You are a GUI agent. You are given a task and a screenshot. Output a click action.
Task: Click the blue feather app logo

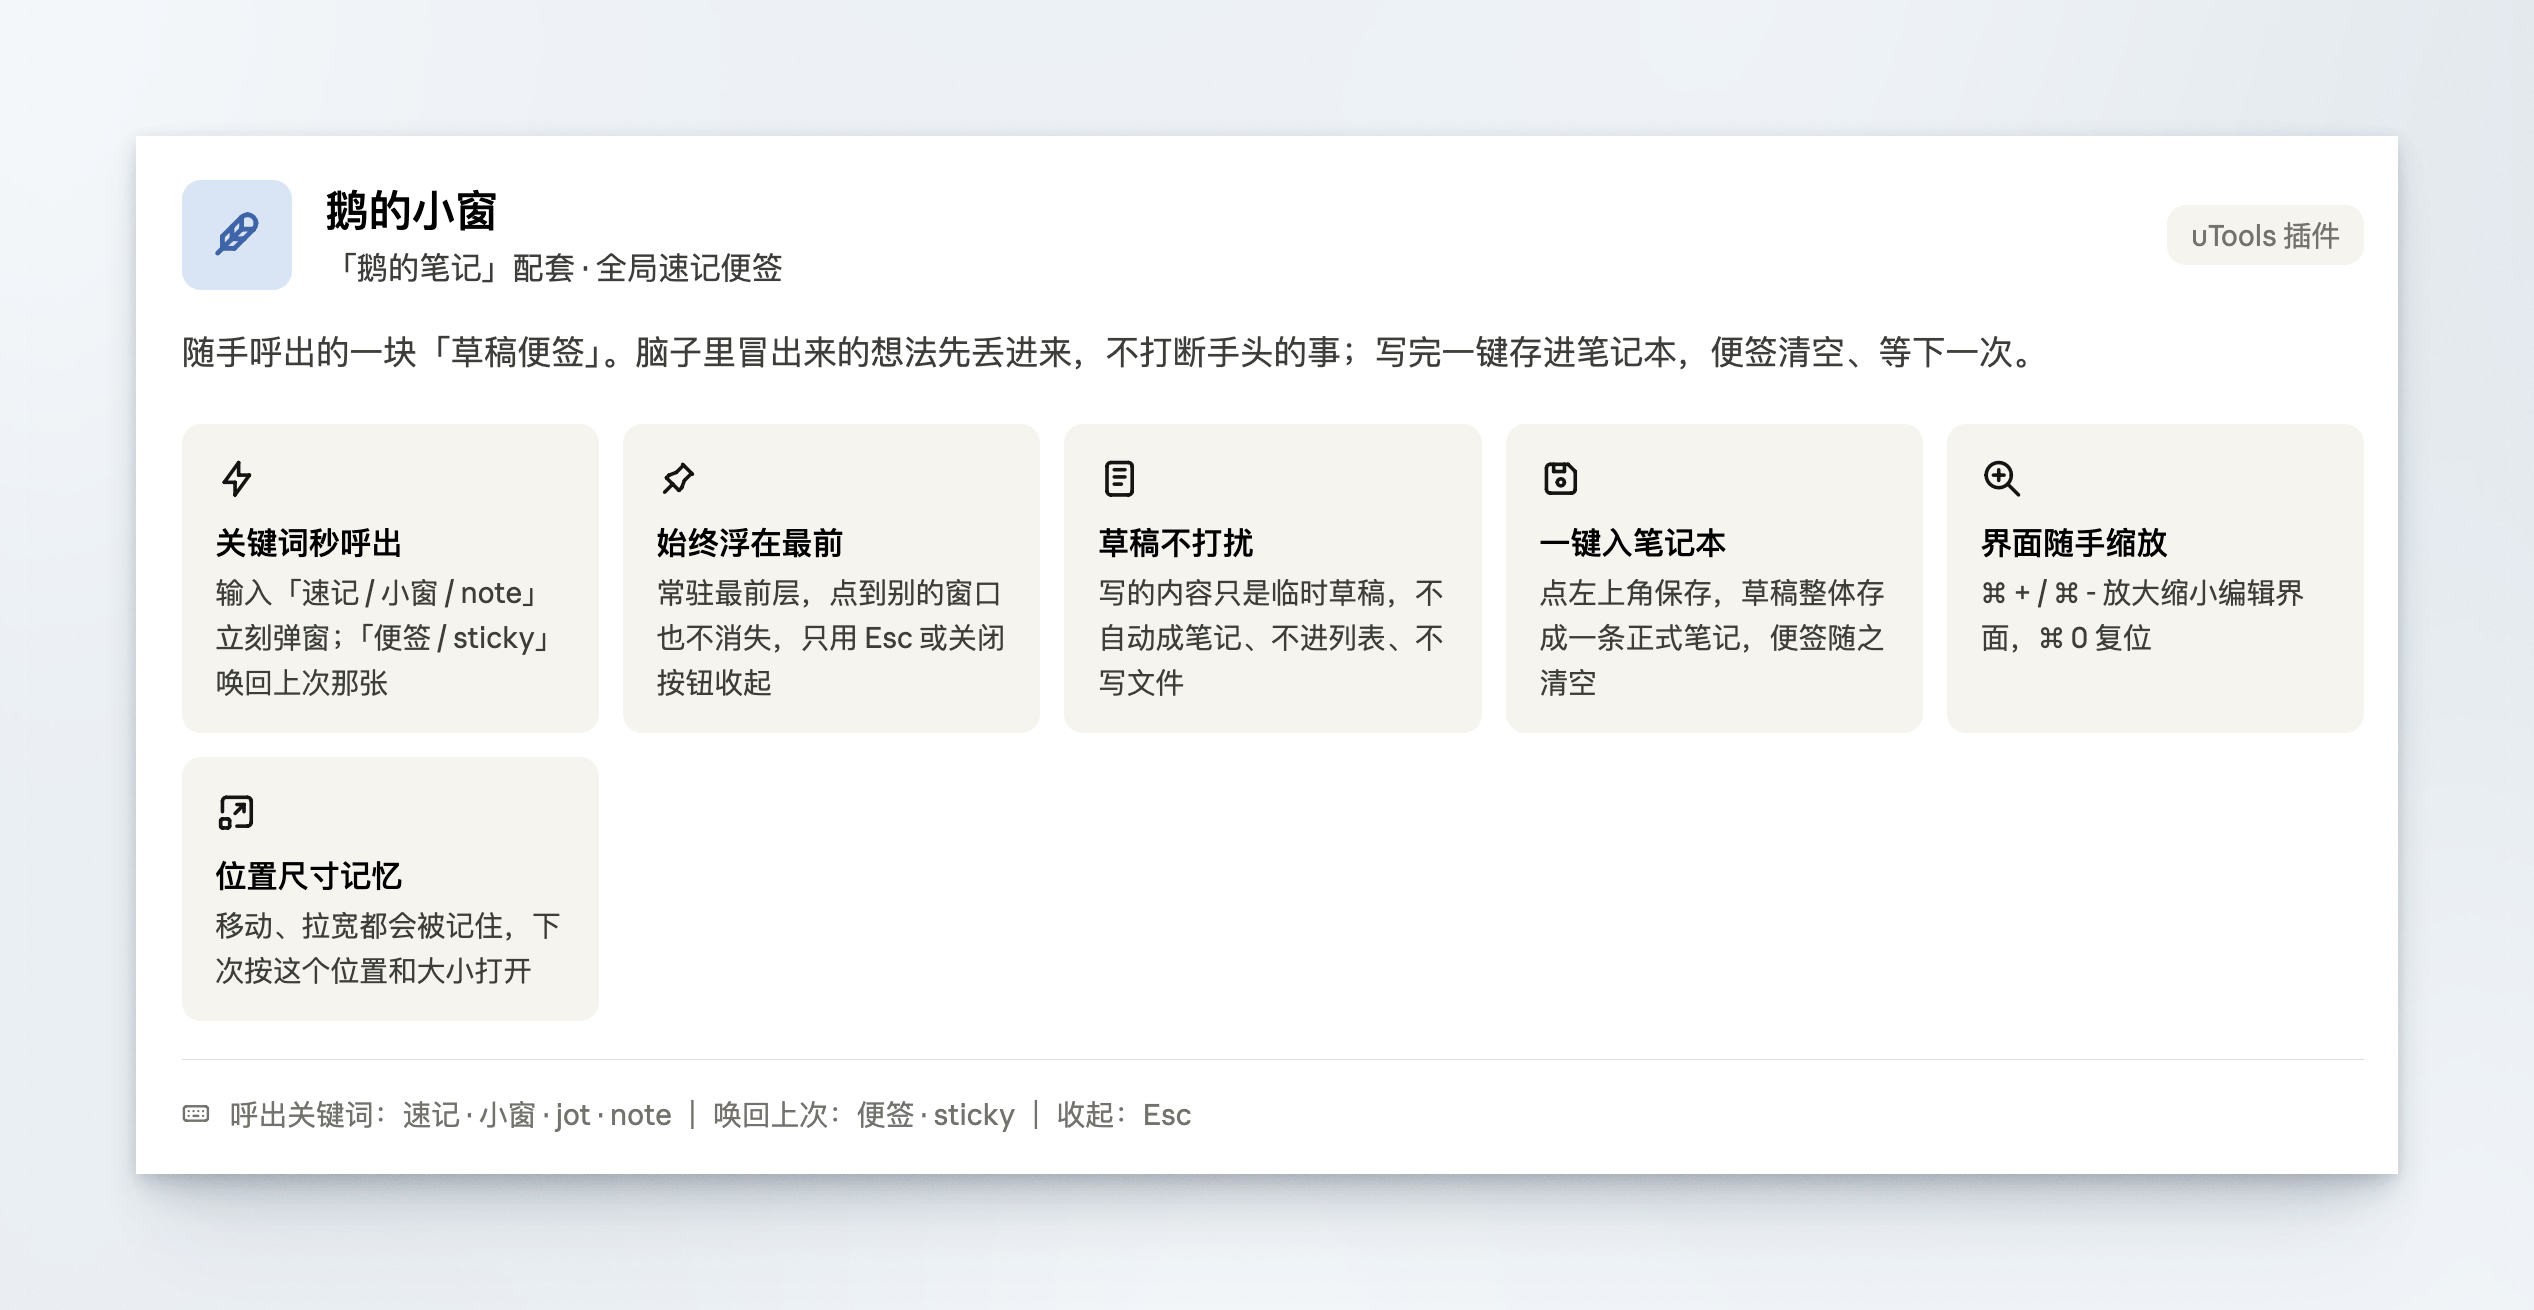click(x=237, y=235)
